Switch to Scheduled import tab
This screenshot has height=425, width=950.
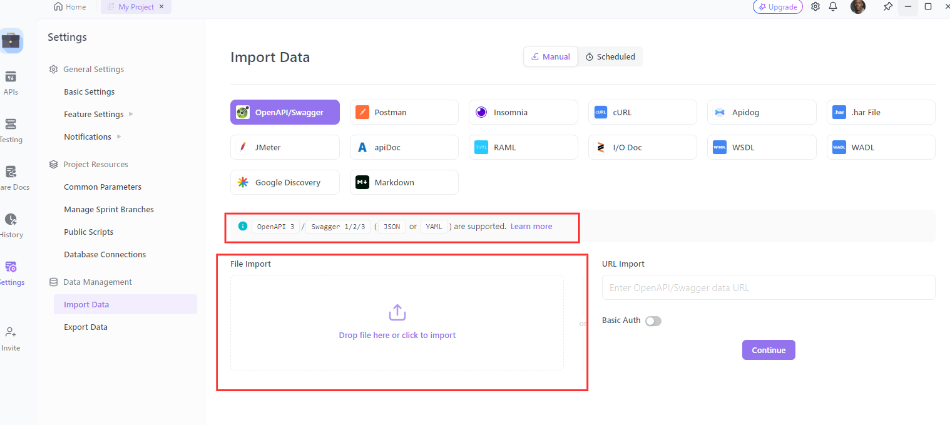[x=610, y=56]
